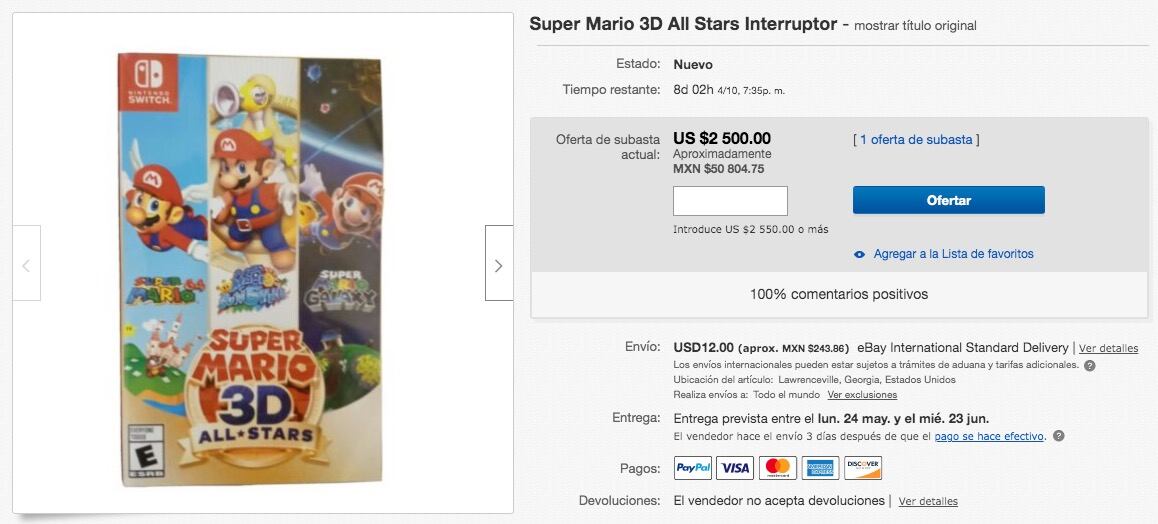Click the VISA card icon
This screenshot has width=1158, height=524.
click(735, 468)
